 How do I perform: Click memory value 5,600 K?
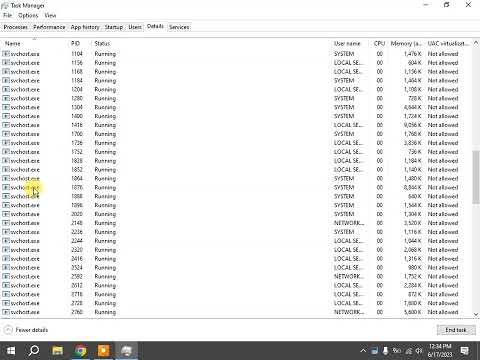pos(413,312)
